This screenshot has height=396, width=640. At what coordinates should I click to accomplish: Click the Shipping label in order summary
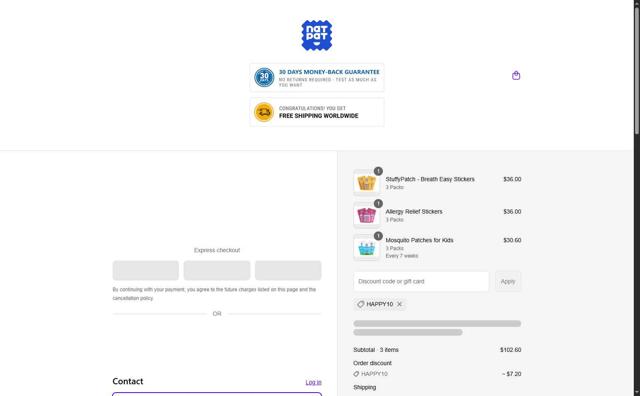364,387
